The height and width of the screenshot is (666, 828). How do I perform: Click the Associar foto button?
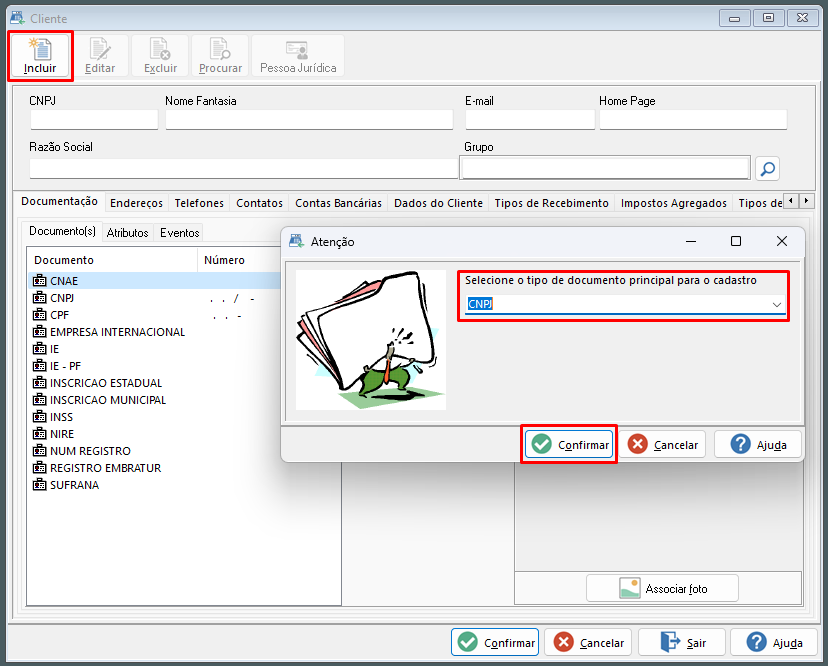662,588
